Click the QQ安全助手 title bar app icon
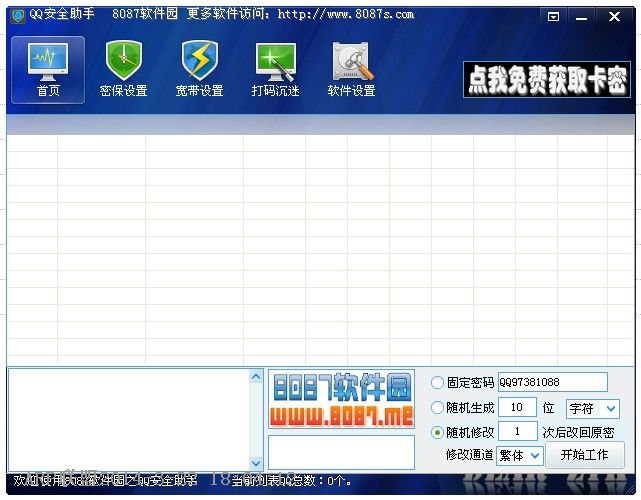The image size is (641, 500). [18, 16]
